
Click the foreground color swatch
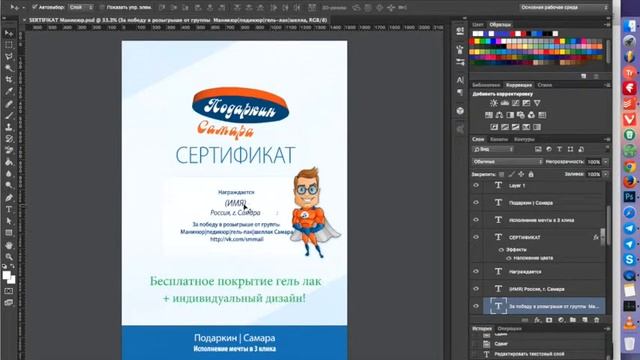pos(6,276)
